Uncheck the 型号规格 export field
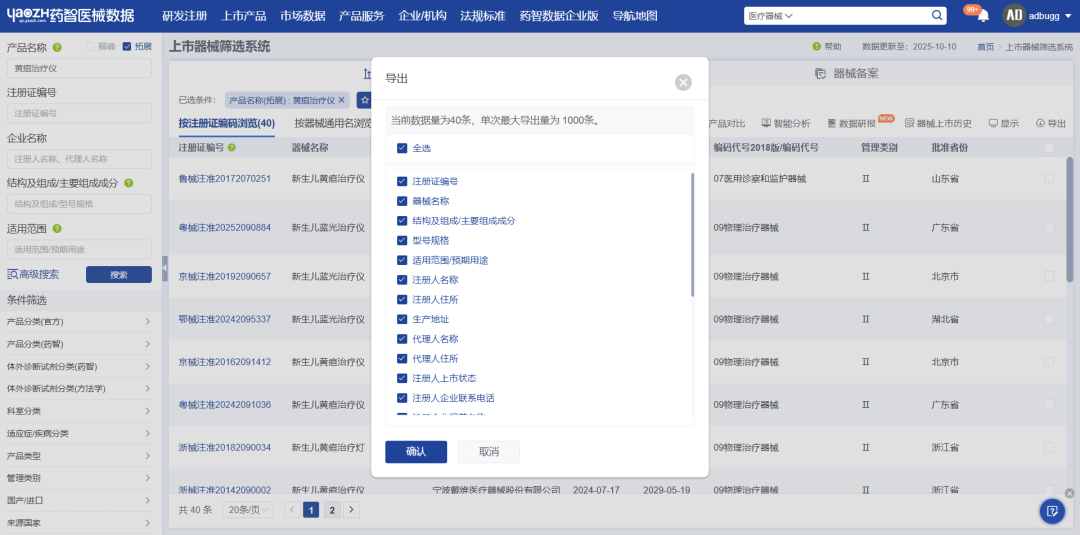Viewport: 1080px width, 535px height. click(x=402, y=240)
